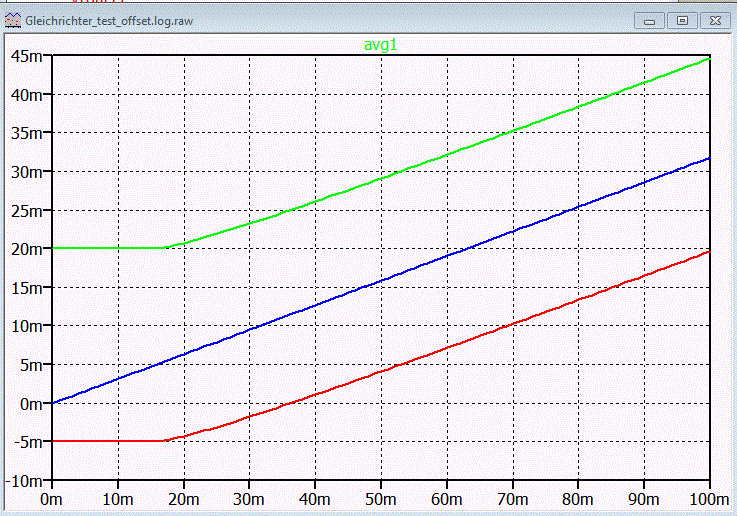737x516 pixels.
Task: Click the blue trace endpoint at 100m
Action: coord(708,159)
